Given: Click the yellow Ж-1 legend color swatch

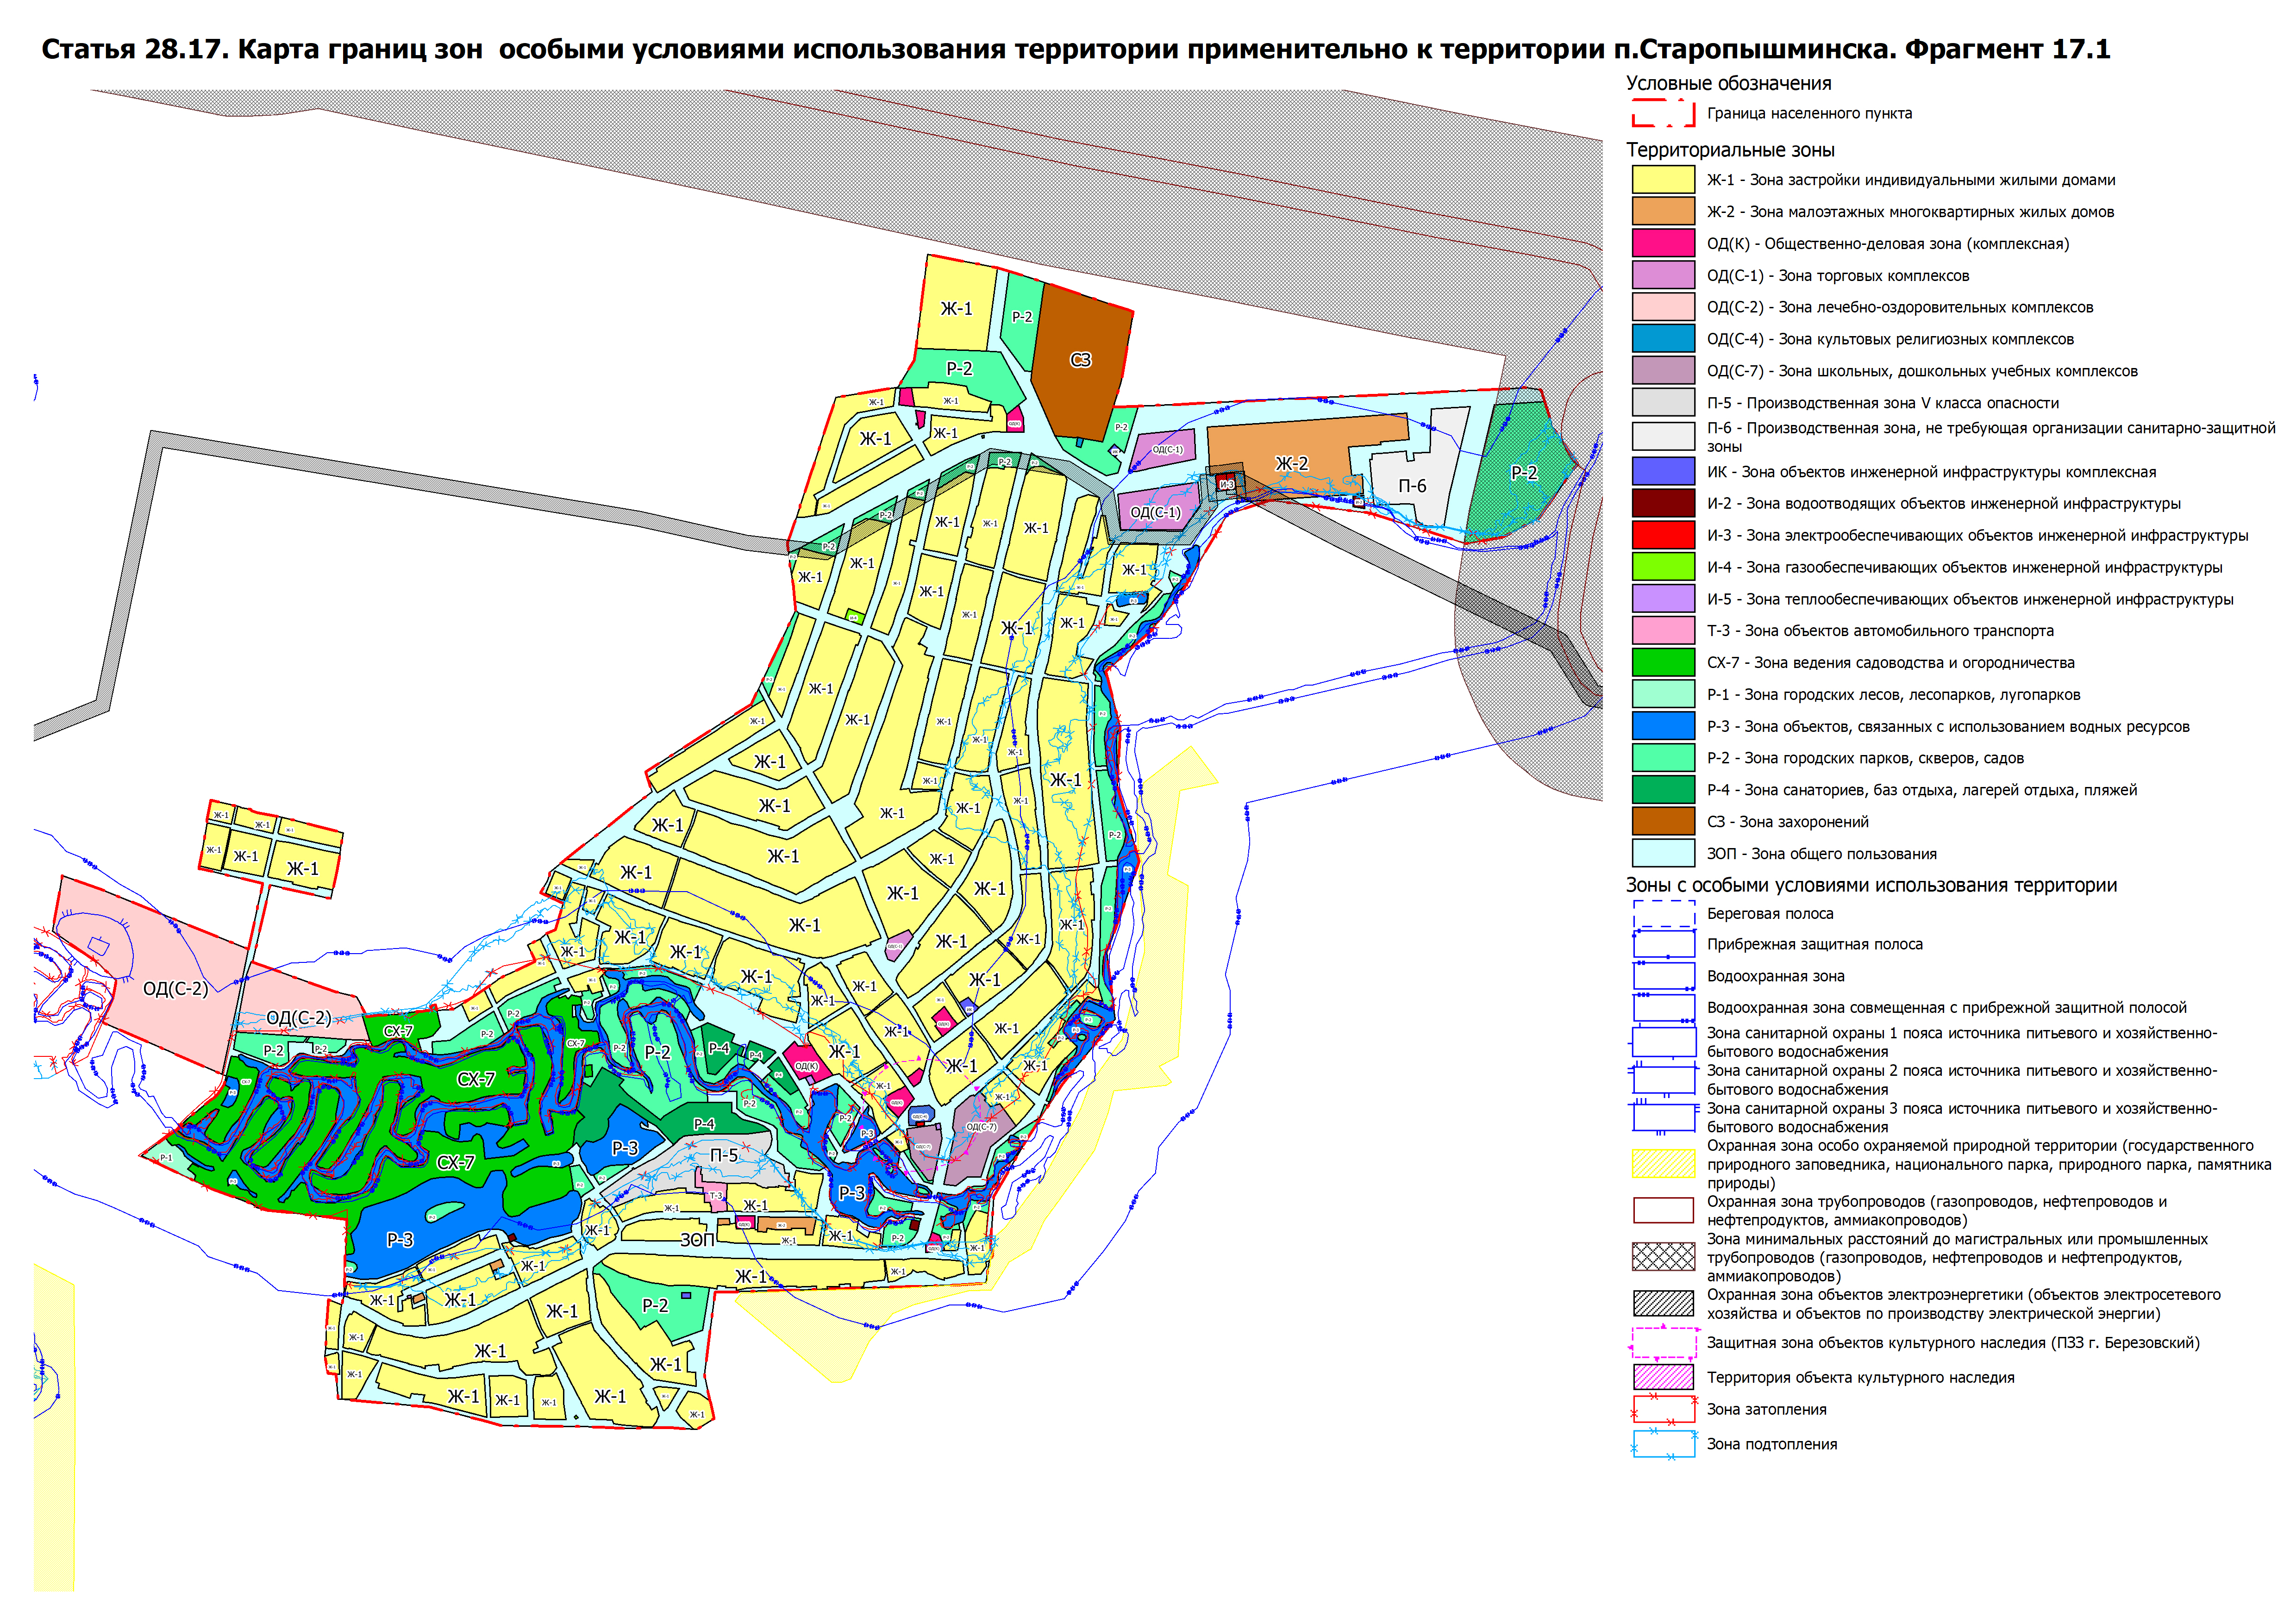Looking at the screenshot, I should click(1663, 180).
